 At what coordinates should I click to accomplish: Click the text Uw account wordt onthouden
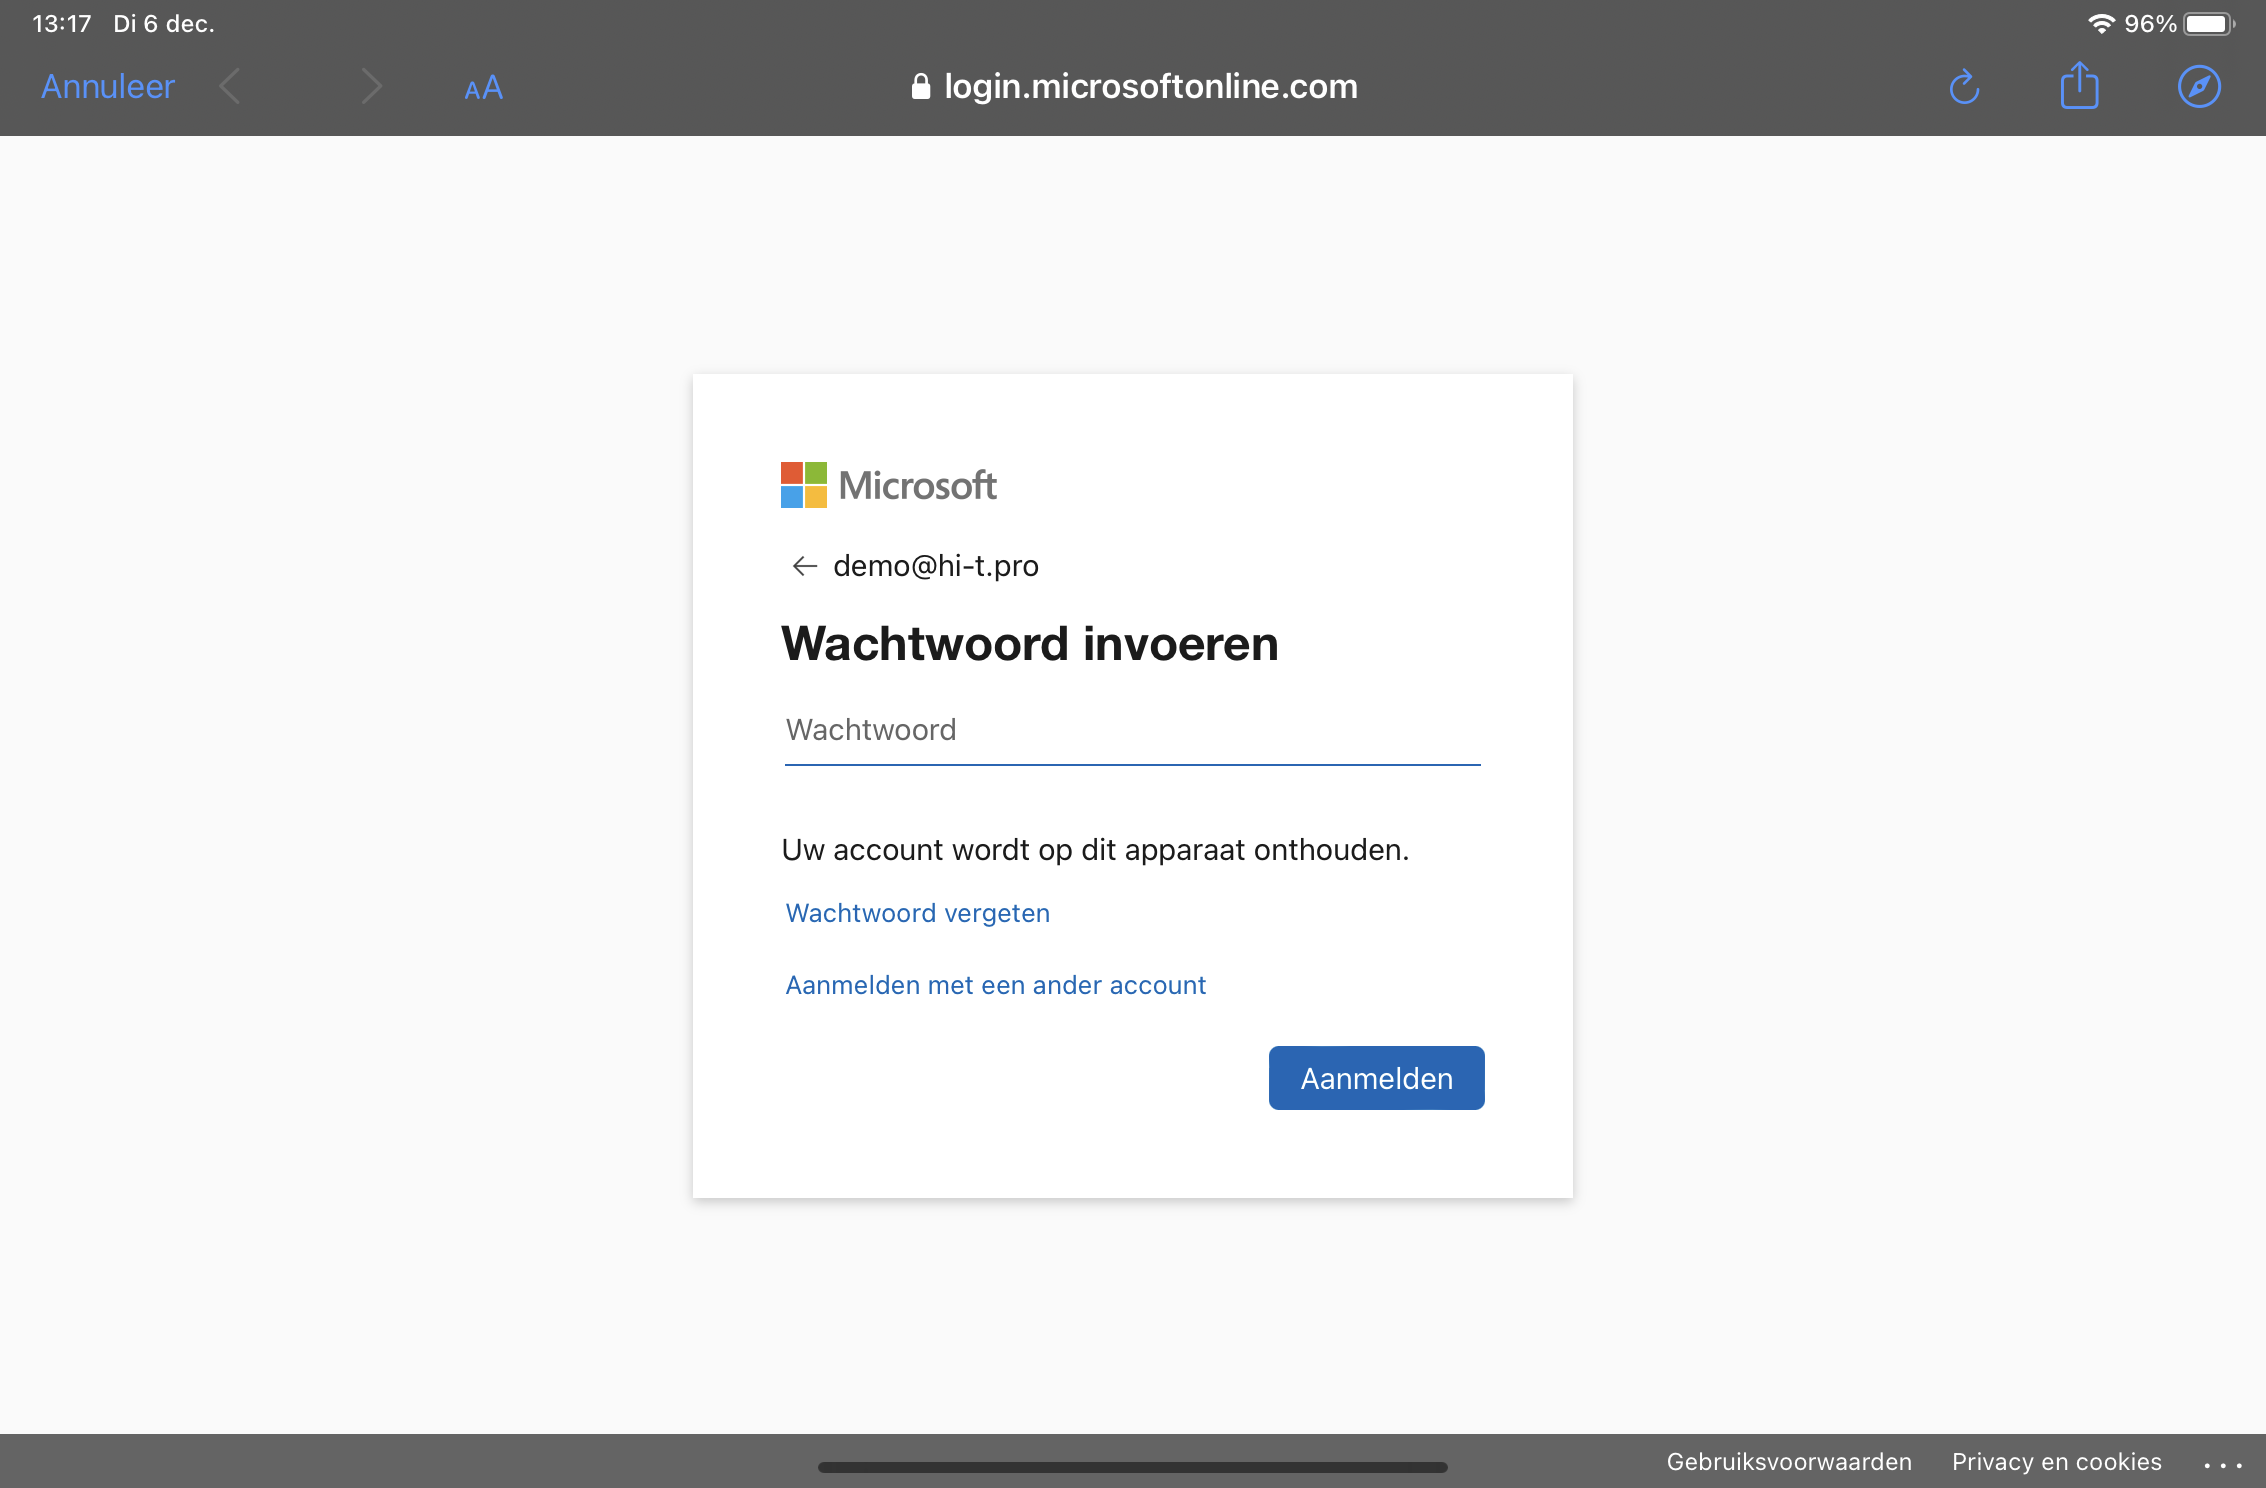tap(1095, 850)
